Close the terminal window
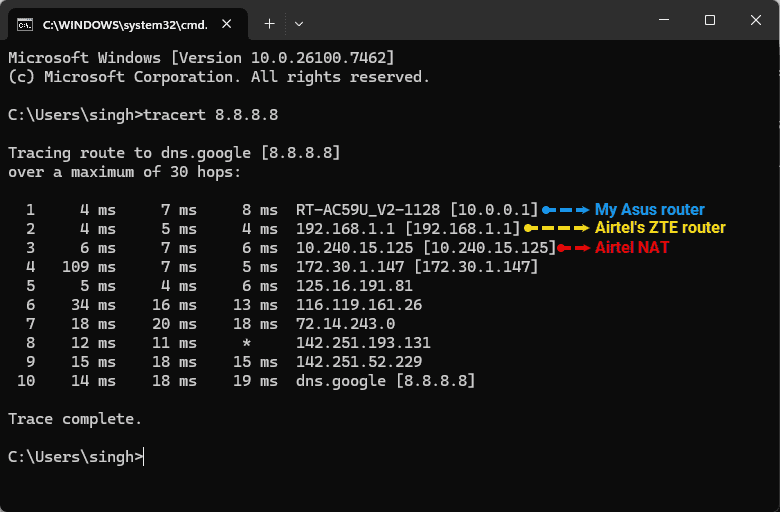 click(755, 21)
